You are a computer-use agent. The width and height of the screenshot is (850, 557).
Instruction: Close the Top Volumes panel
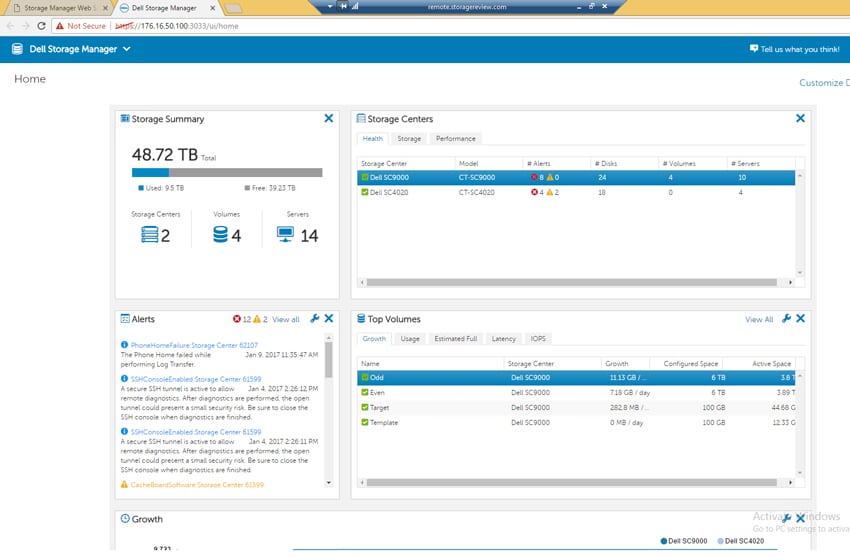(x=800, y=319)
